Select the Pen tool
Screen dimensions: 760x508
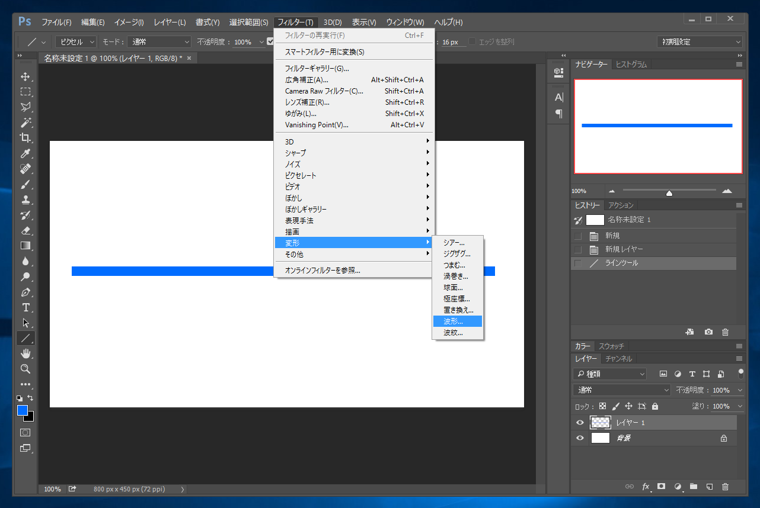click(x=26, y=292)
